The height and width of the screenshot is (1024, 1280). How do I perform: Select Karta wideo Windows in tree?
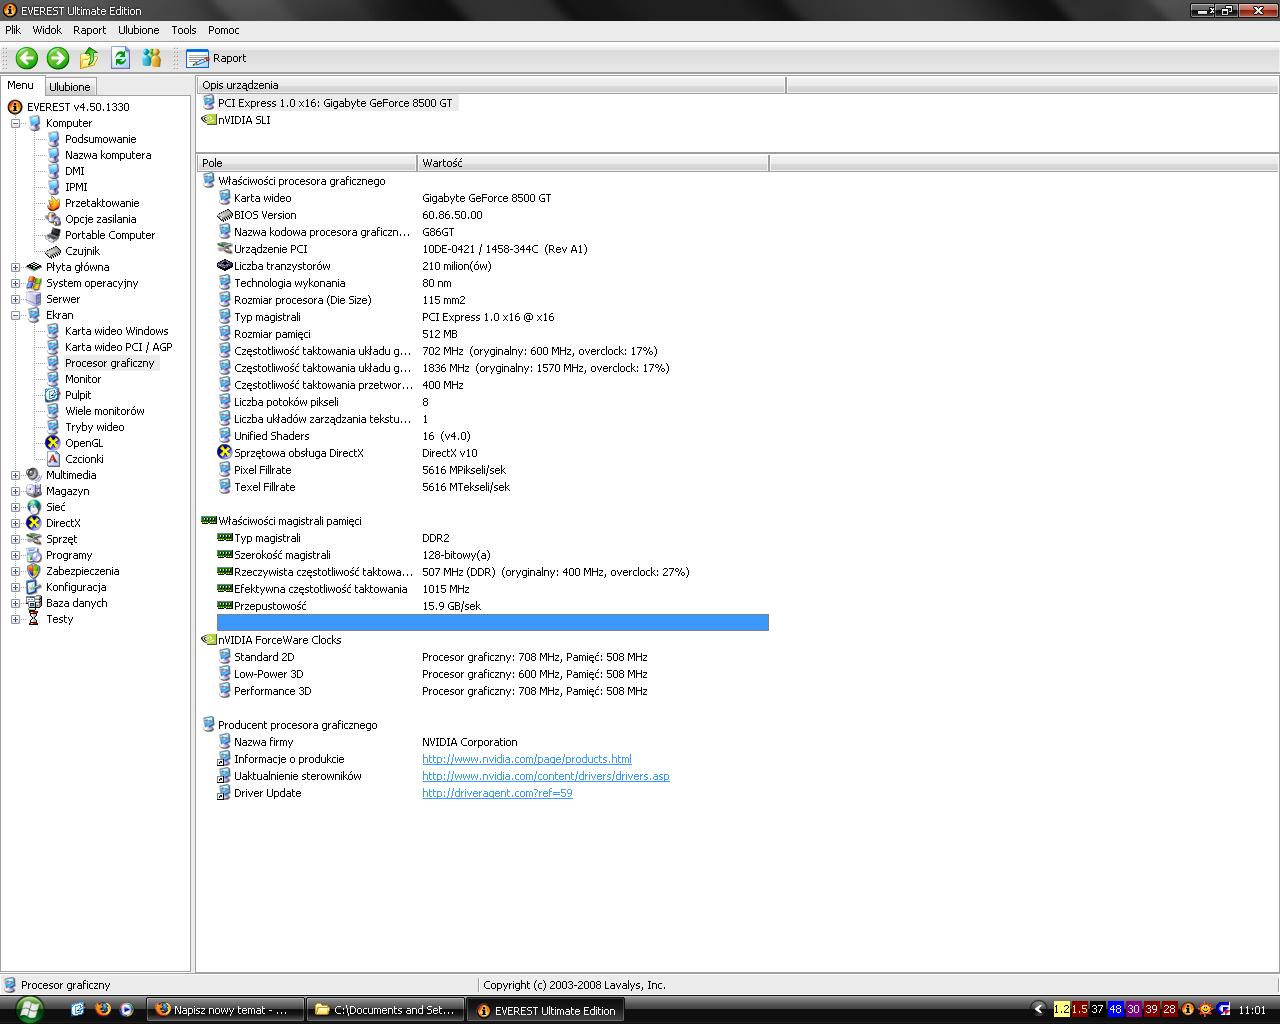pyautogui.click(x=116, y=331)
